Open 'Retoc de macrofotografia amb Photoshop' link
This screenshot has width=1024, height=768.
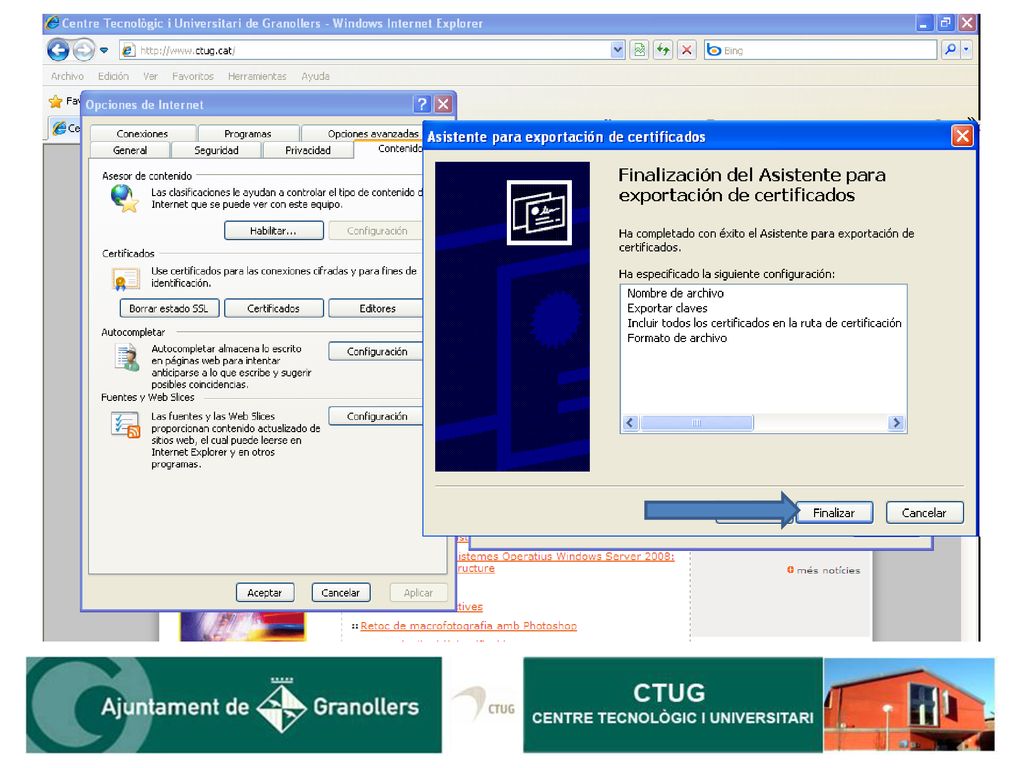click(468, 626)
